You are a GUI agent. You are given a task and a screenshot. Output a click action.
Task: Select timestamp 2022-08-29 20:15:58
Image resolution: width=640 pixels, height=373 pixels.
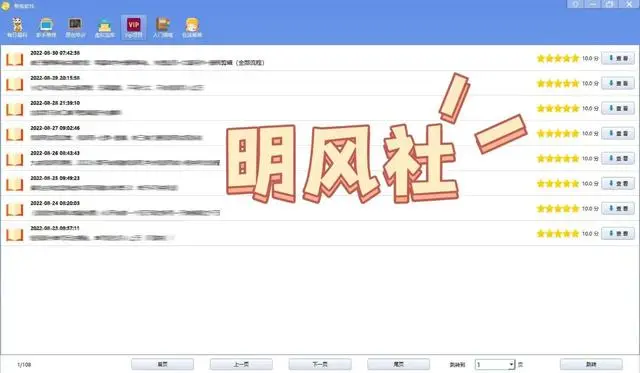click(55, 78)
